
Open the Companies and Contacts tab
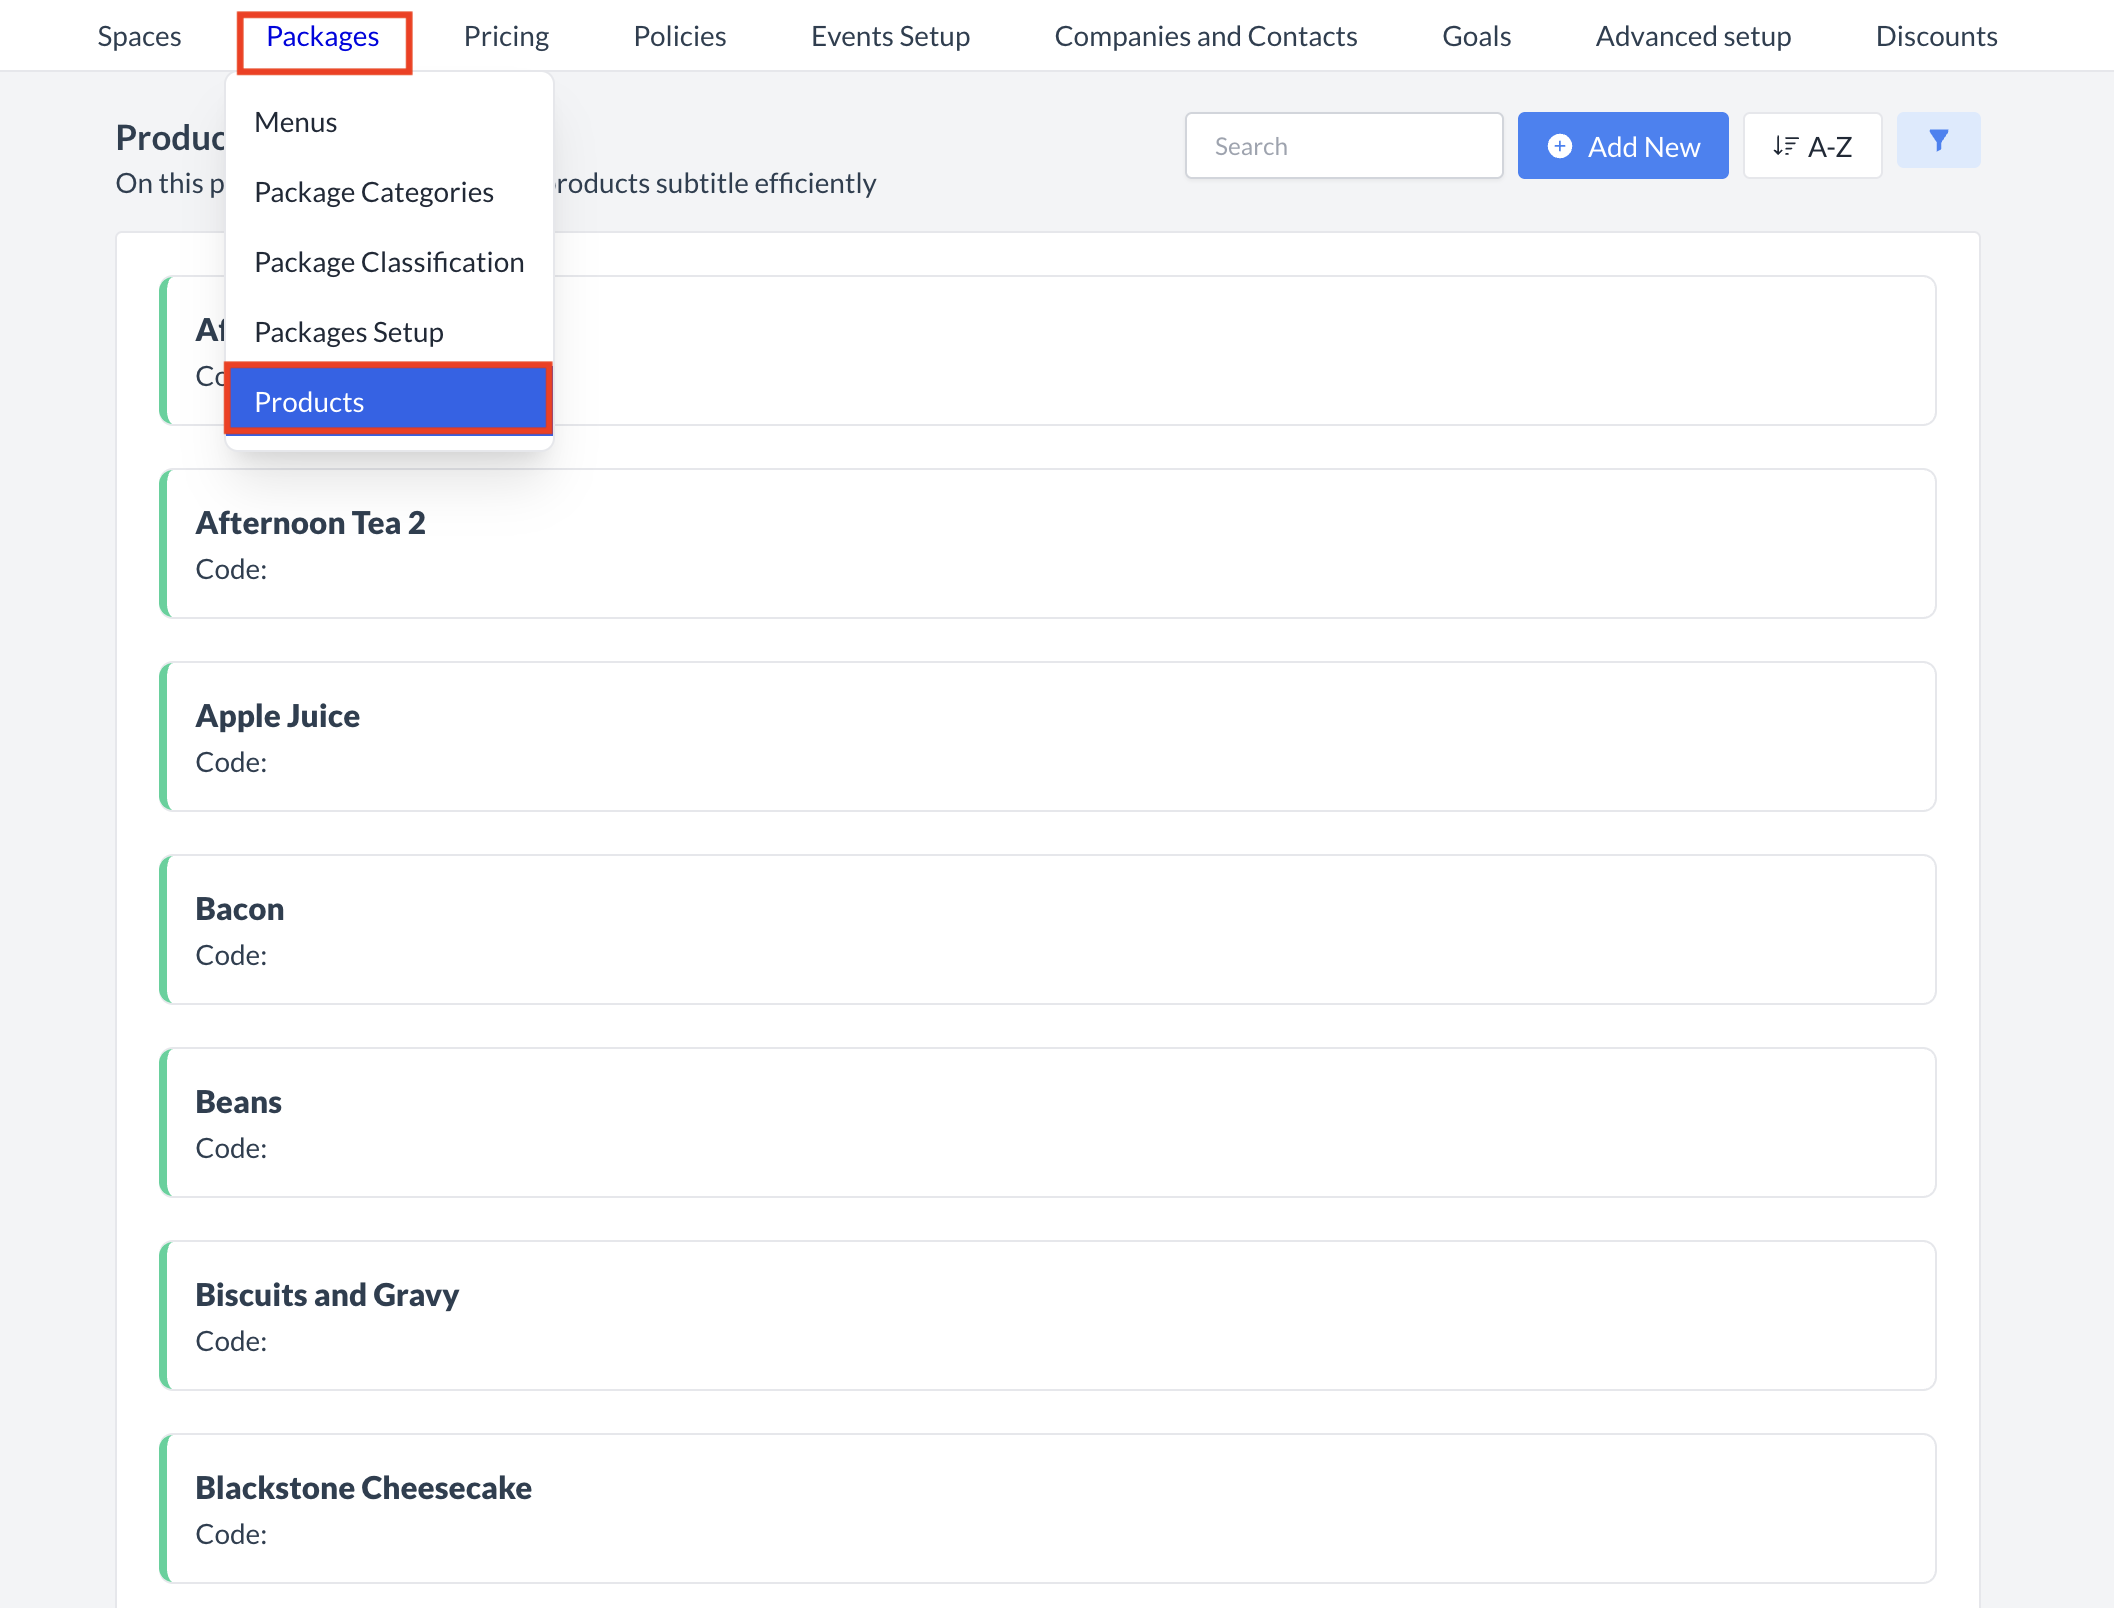1205,37
